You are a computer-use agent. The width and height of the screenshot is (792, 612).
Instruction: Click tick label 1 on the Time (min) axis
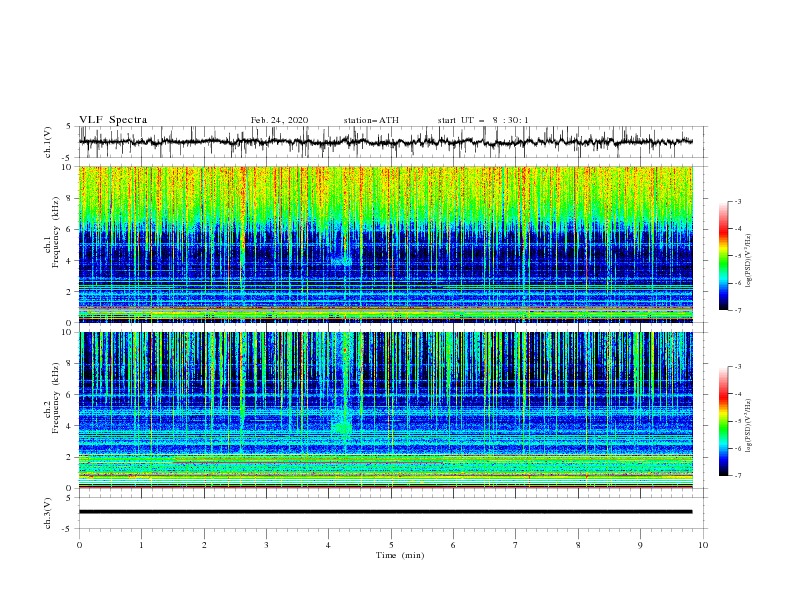141,545
